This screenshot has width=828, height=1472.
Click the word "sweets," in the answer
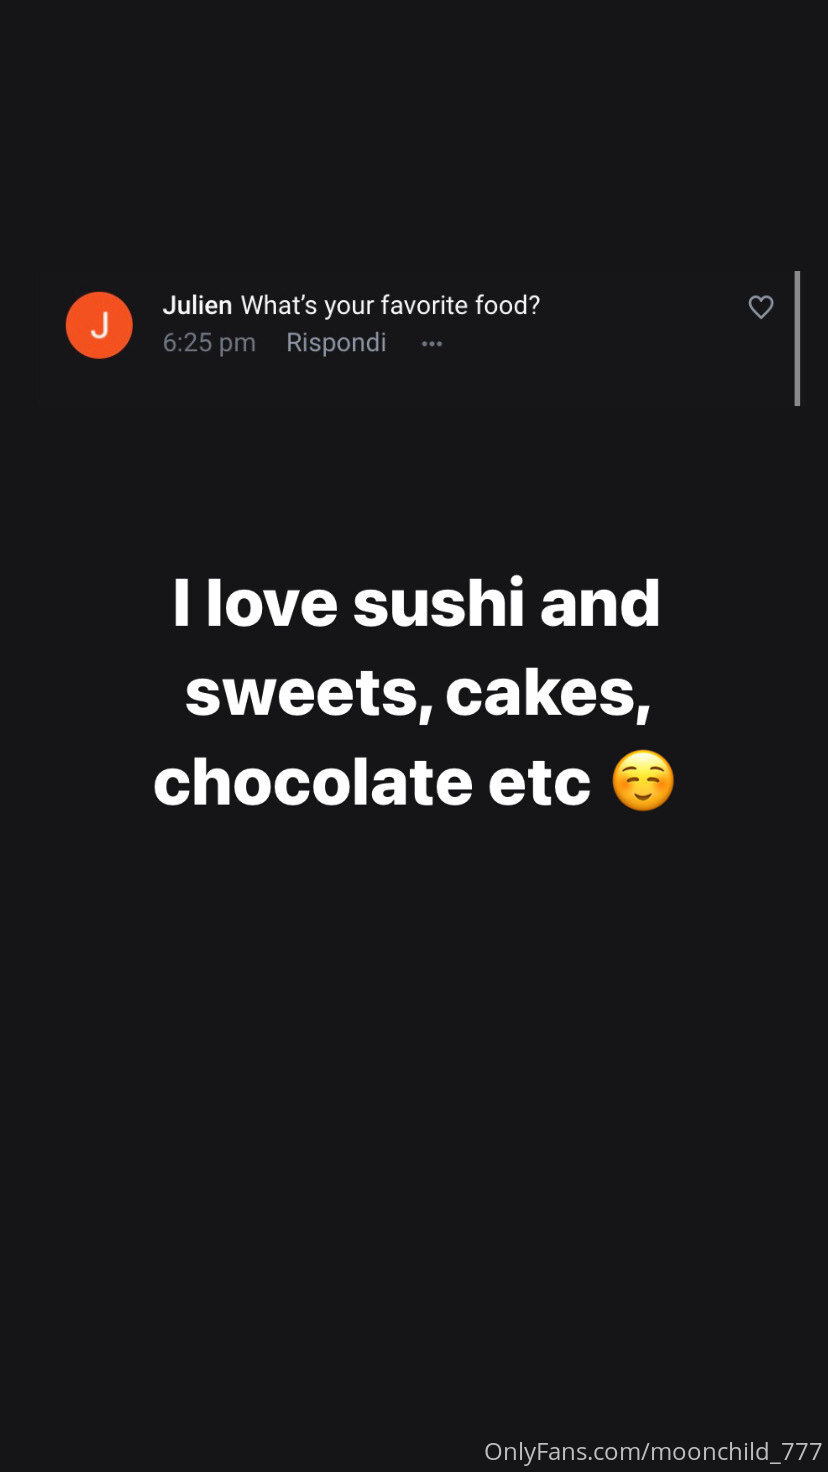coord(308,693)
